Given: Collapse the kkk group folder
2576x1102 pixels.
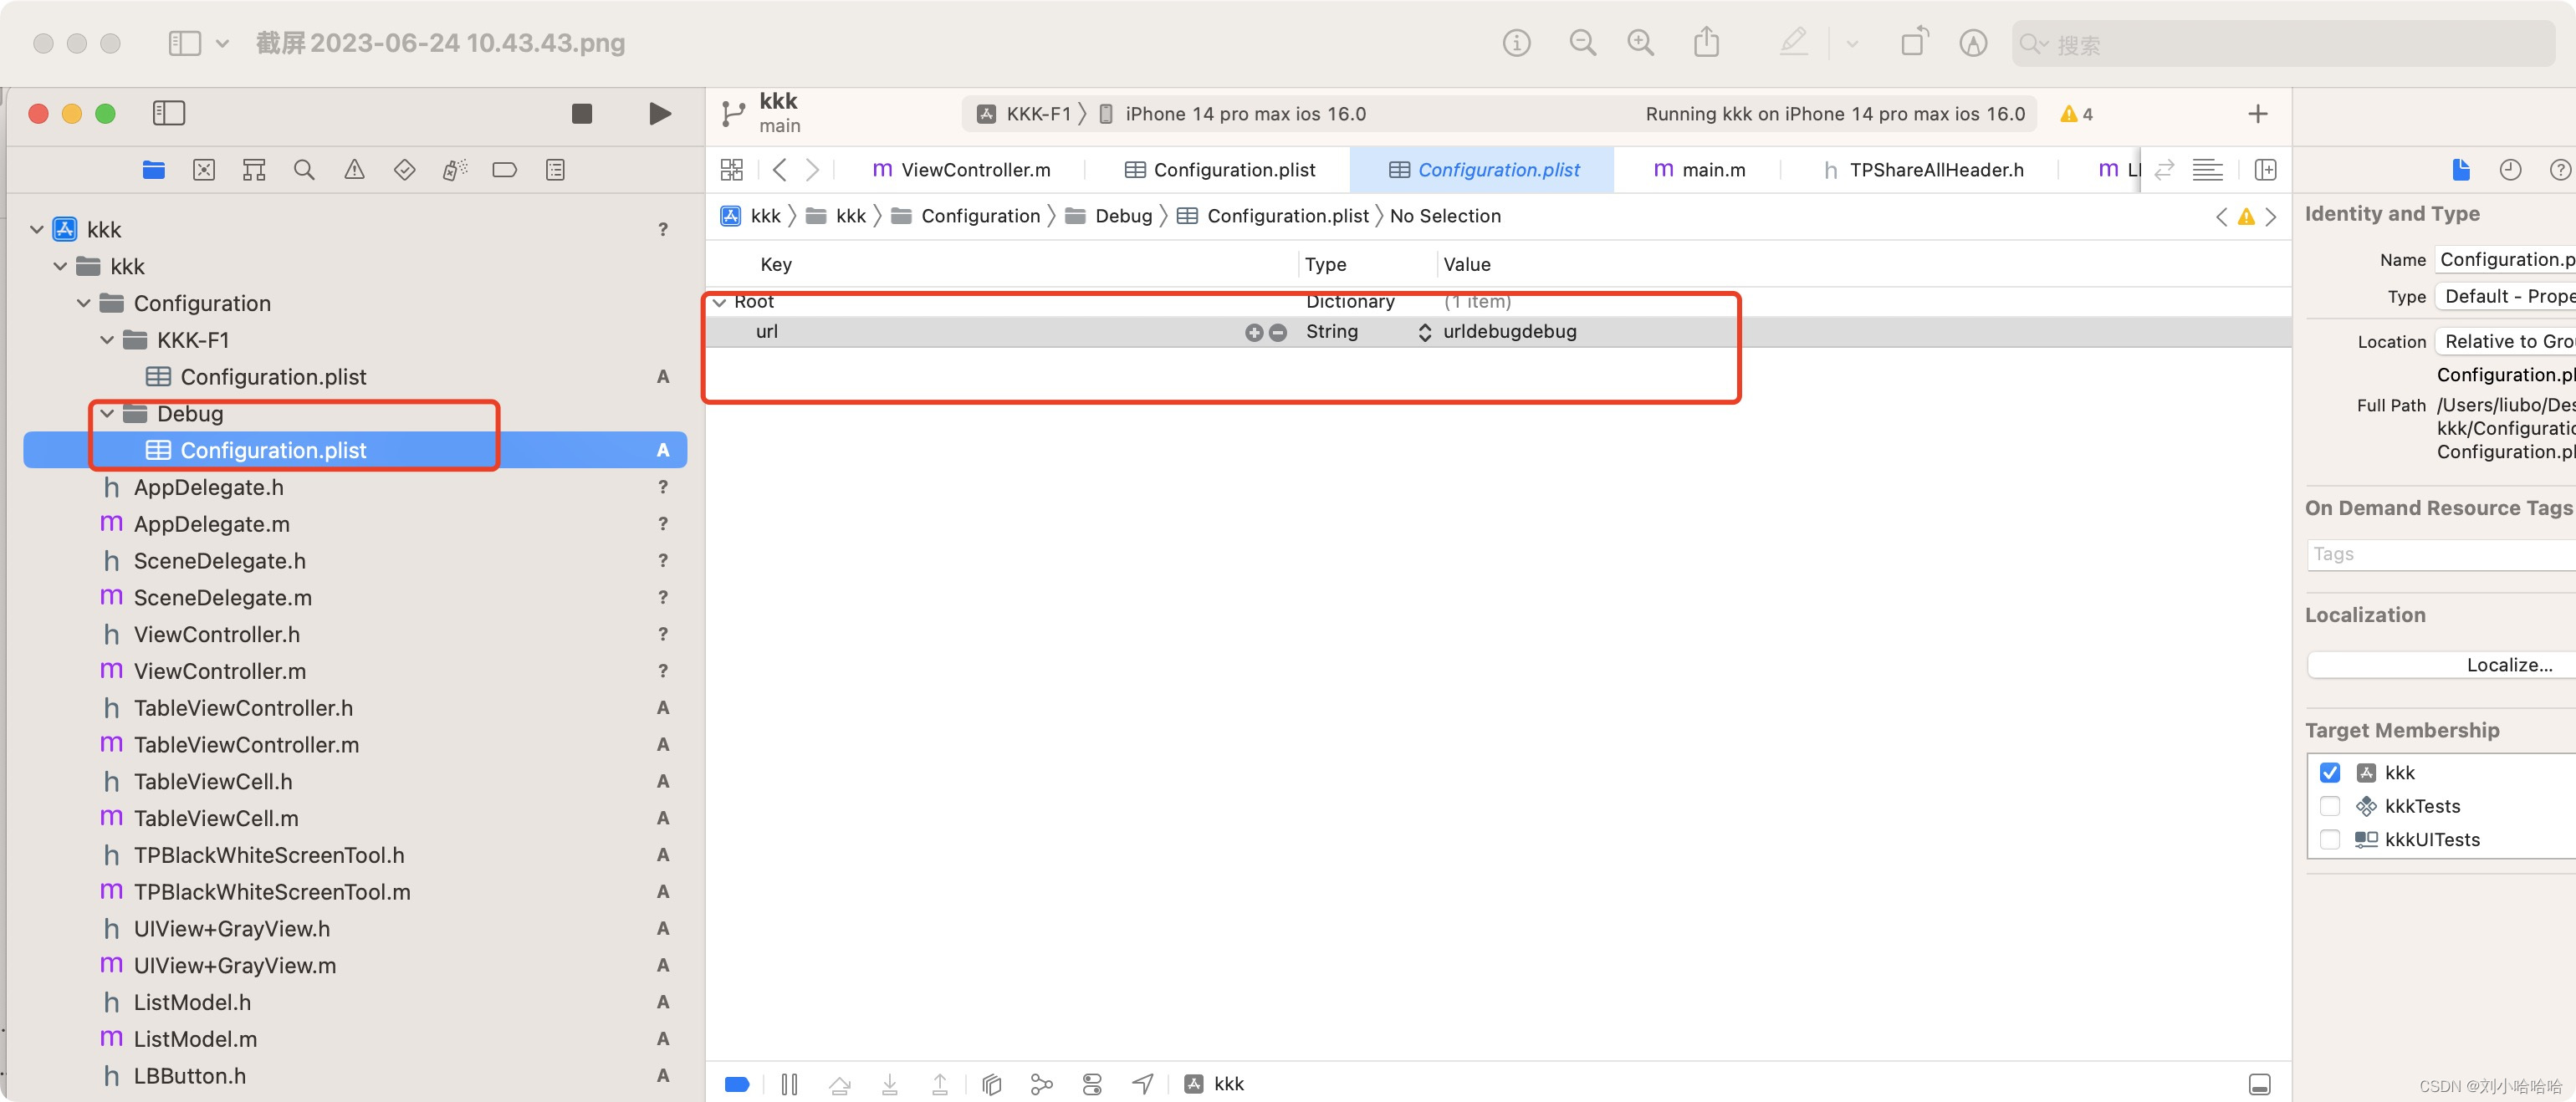Looking at the screenshot, I should pyautogui.click(x=60, y=267).
